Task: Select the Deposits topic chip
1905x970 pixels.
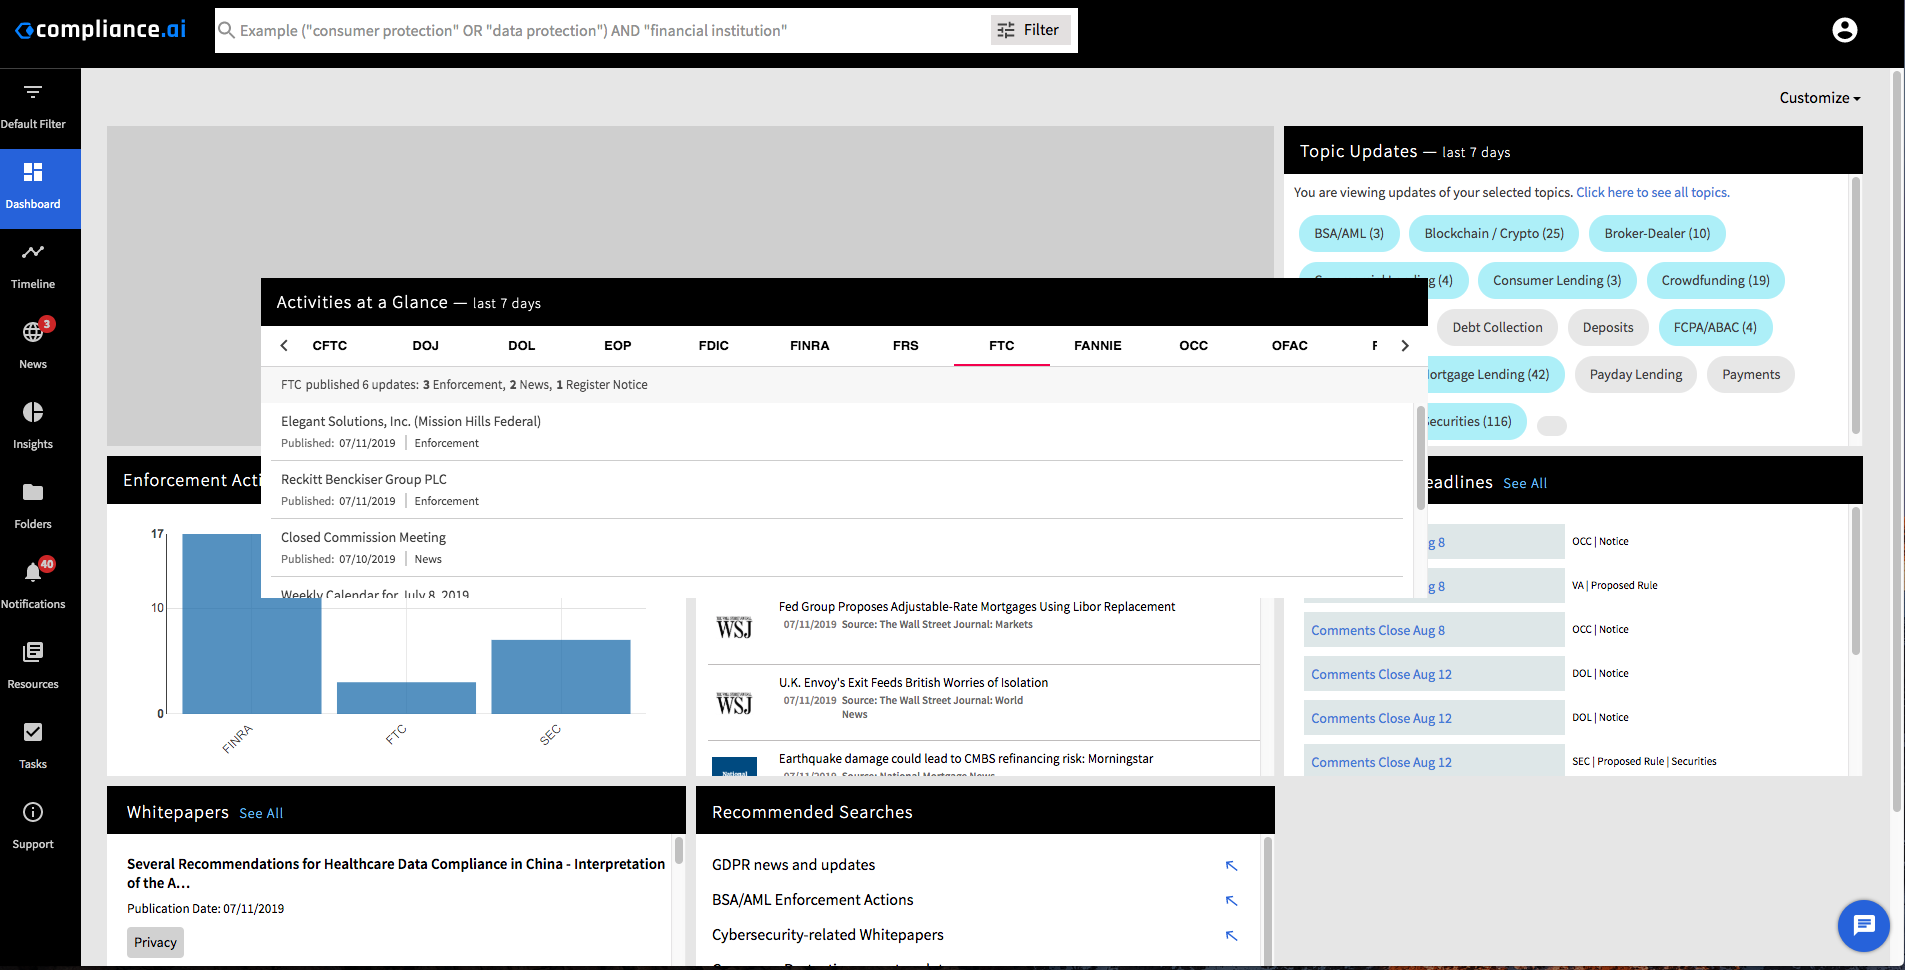Action: [1608, 327]
